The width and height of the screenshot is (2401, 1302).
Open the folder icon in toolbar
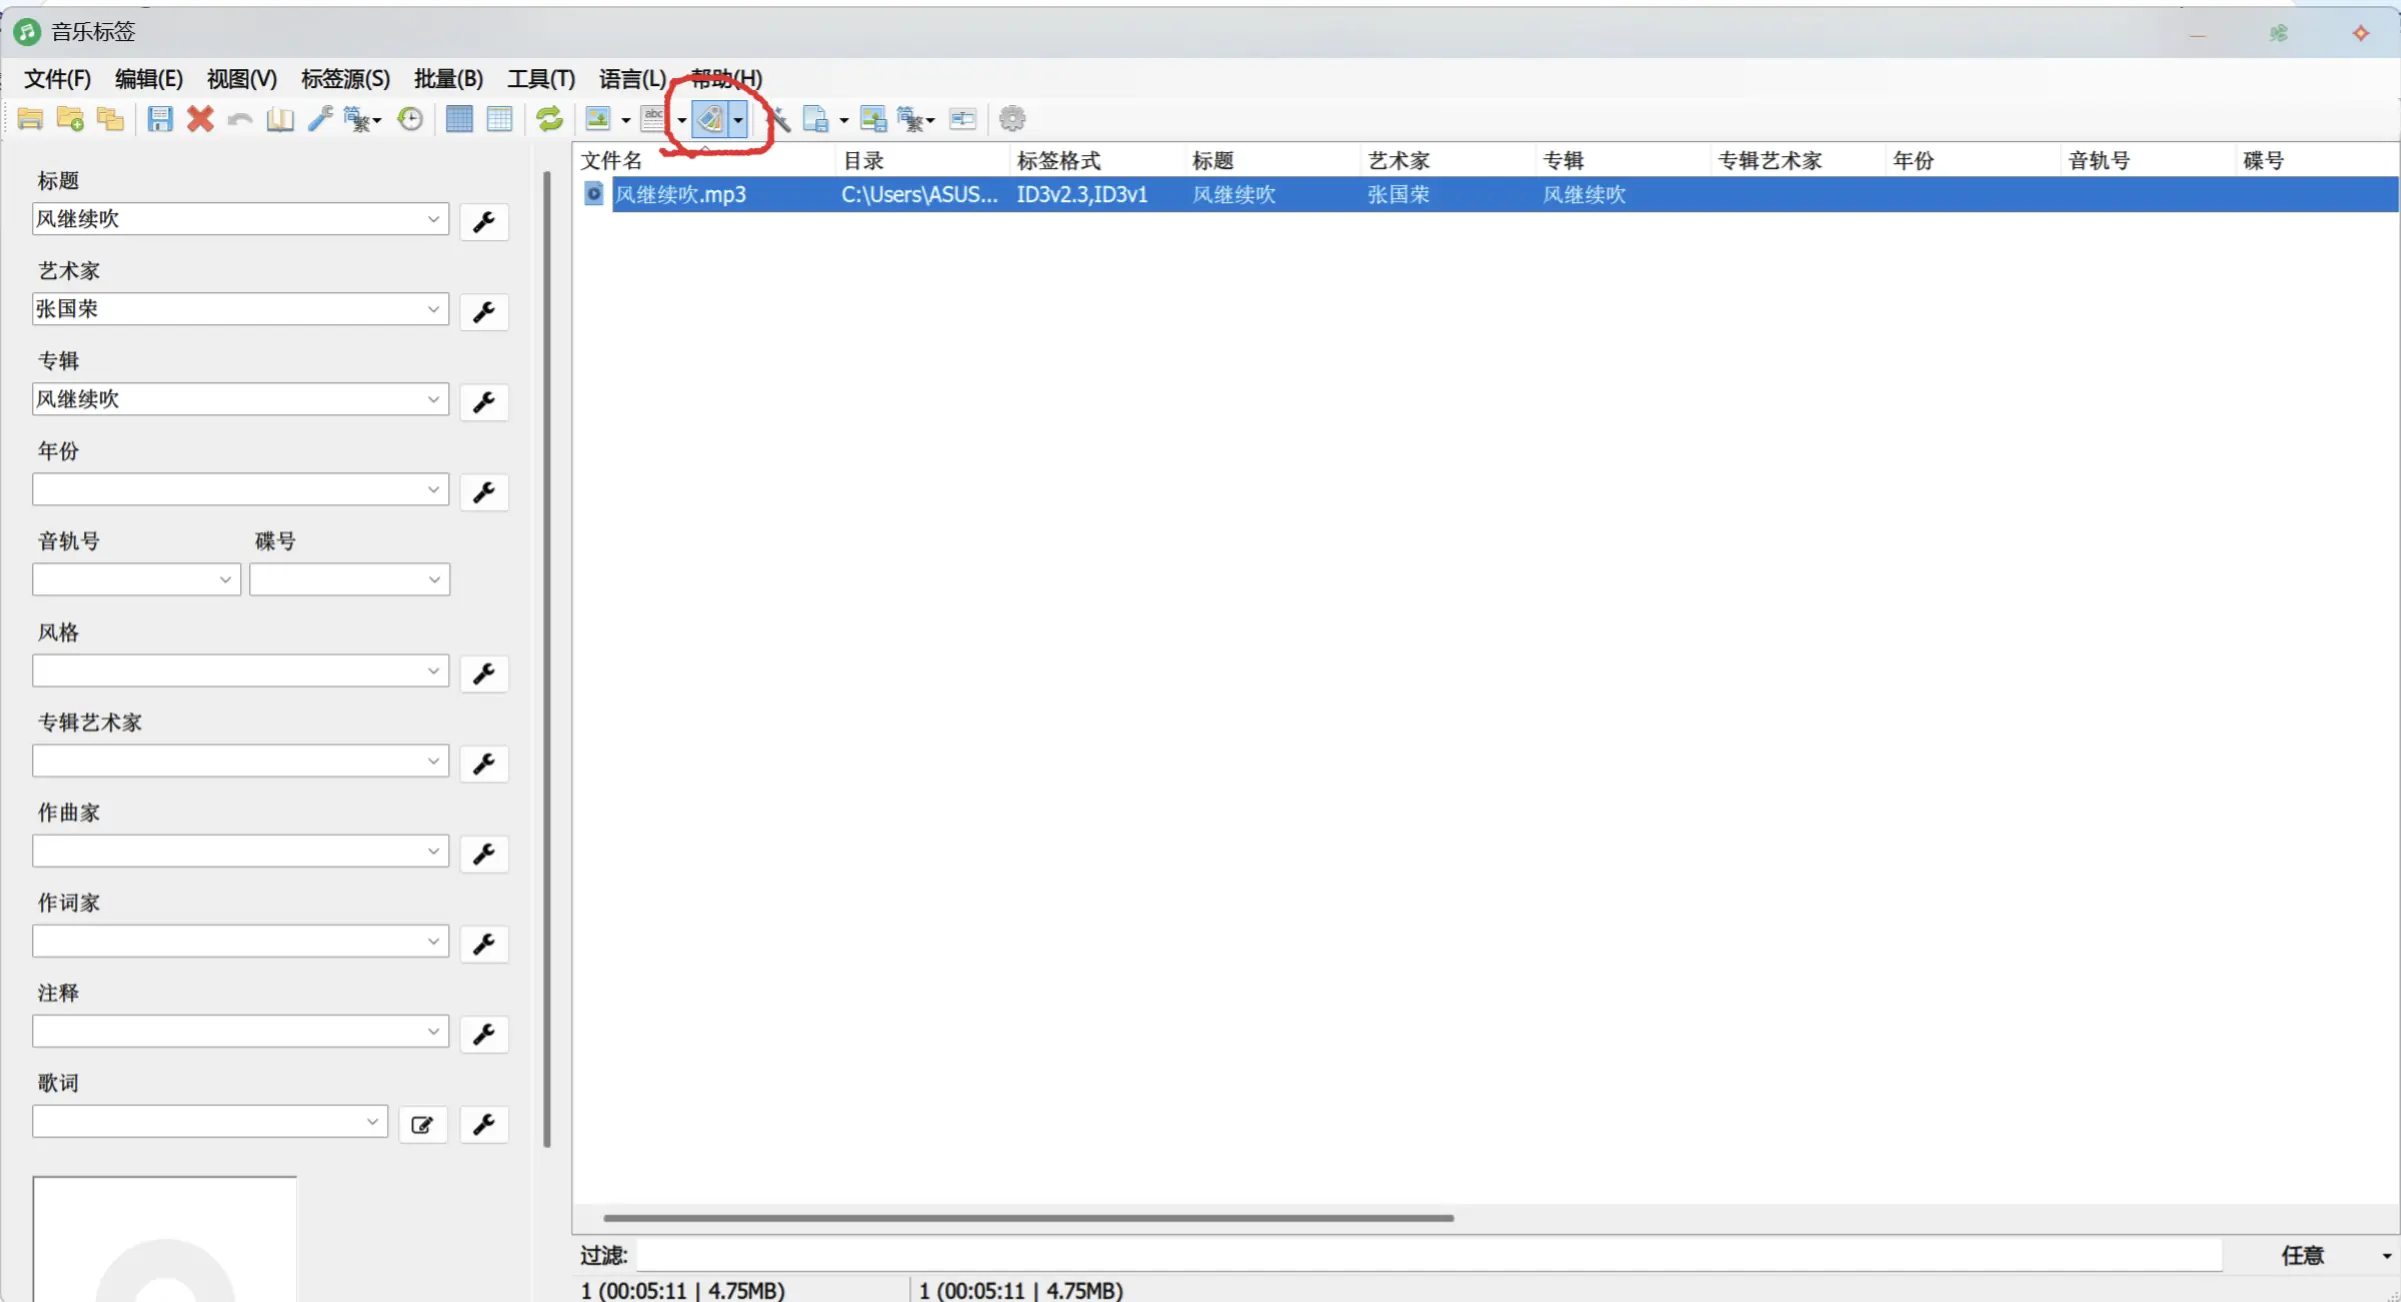[x=30, y=119]
